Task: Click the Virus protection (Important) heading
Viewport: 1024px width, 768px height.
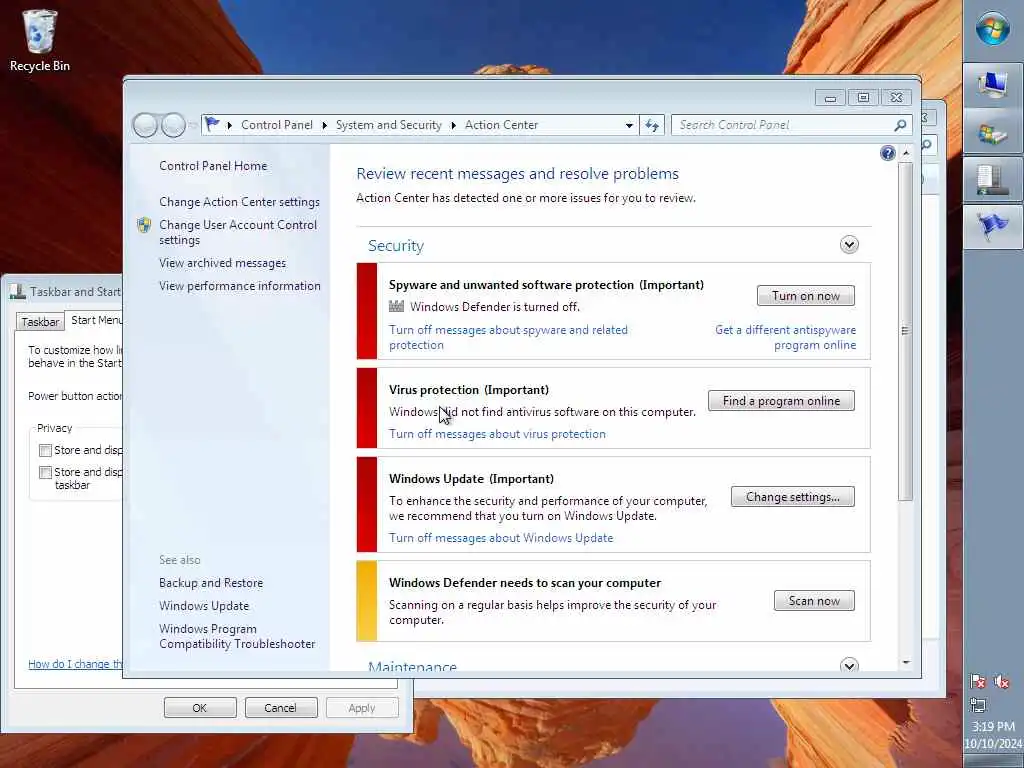Action: tap(469, 390)
